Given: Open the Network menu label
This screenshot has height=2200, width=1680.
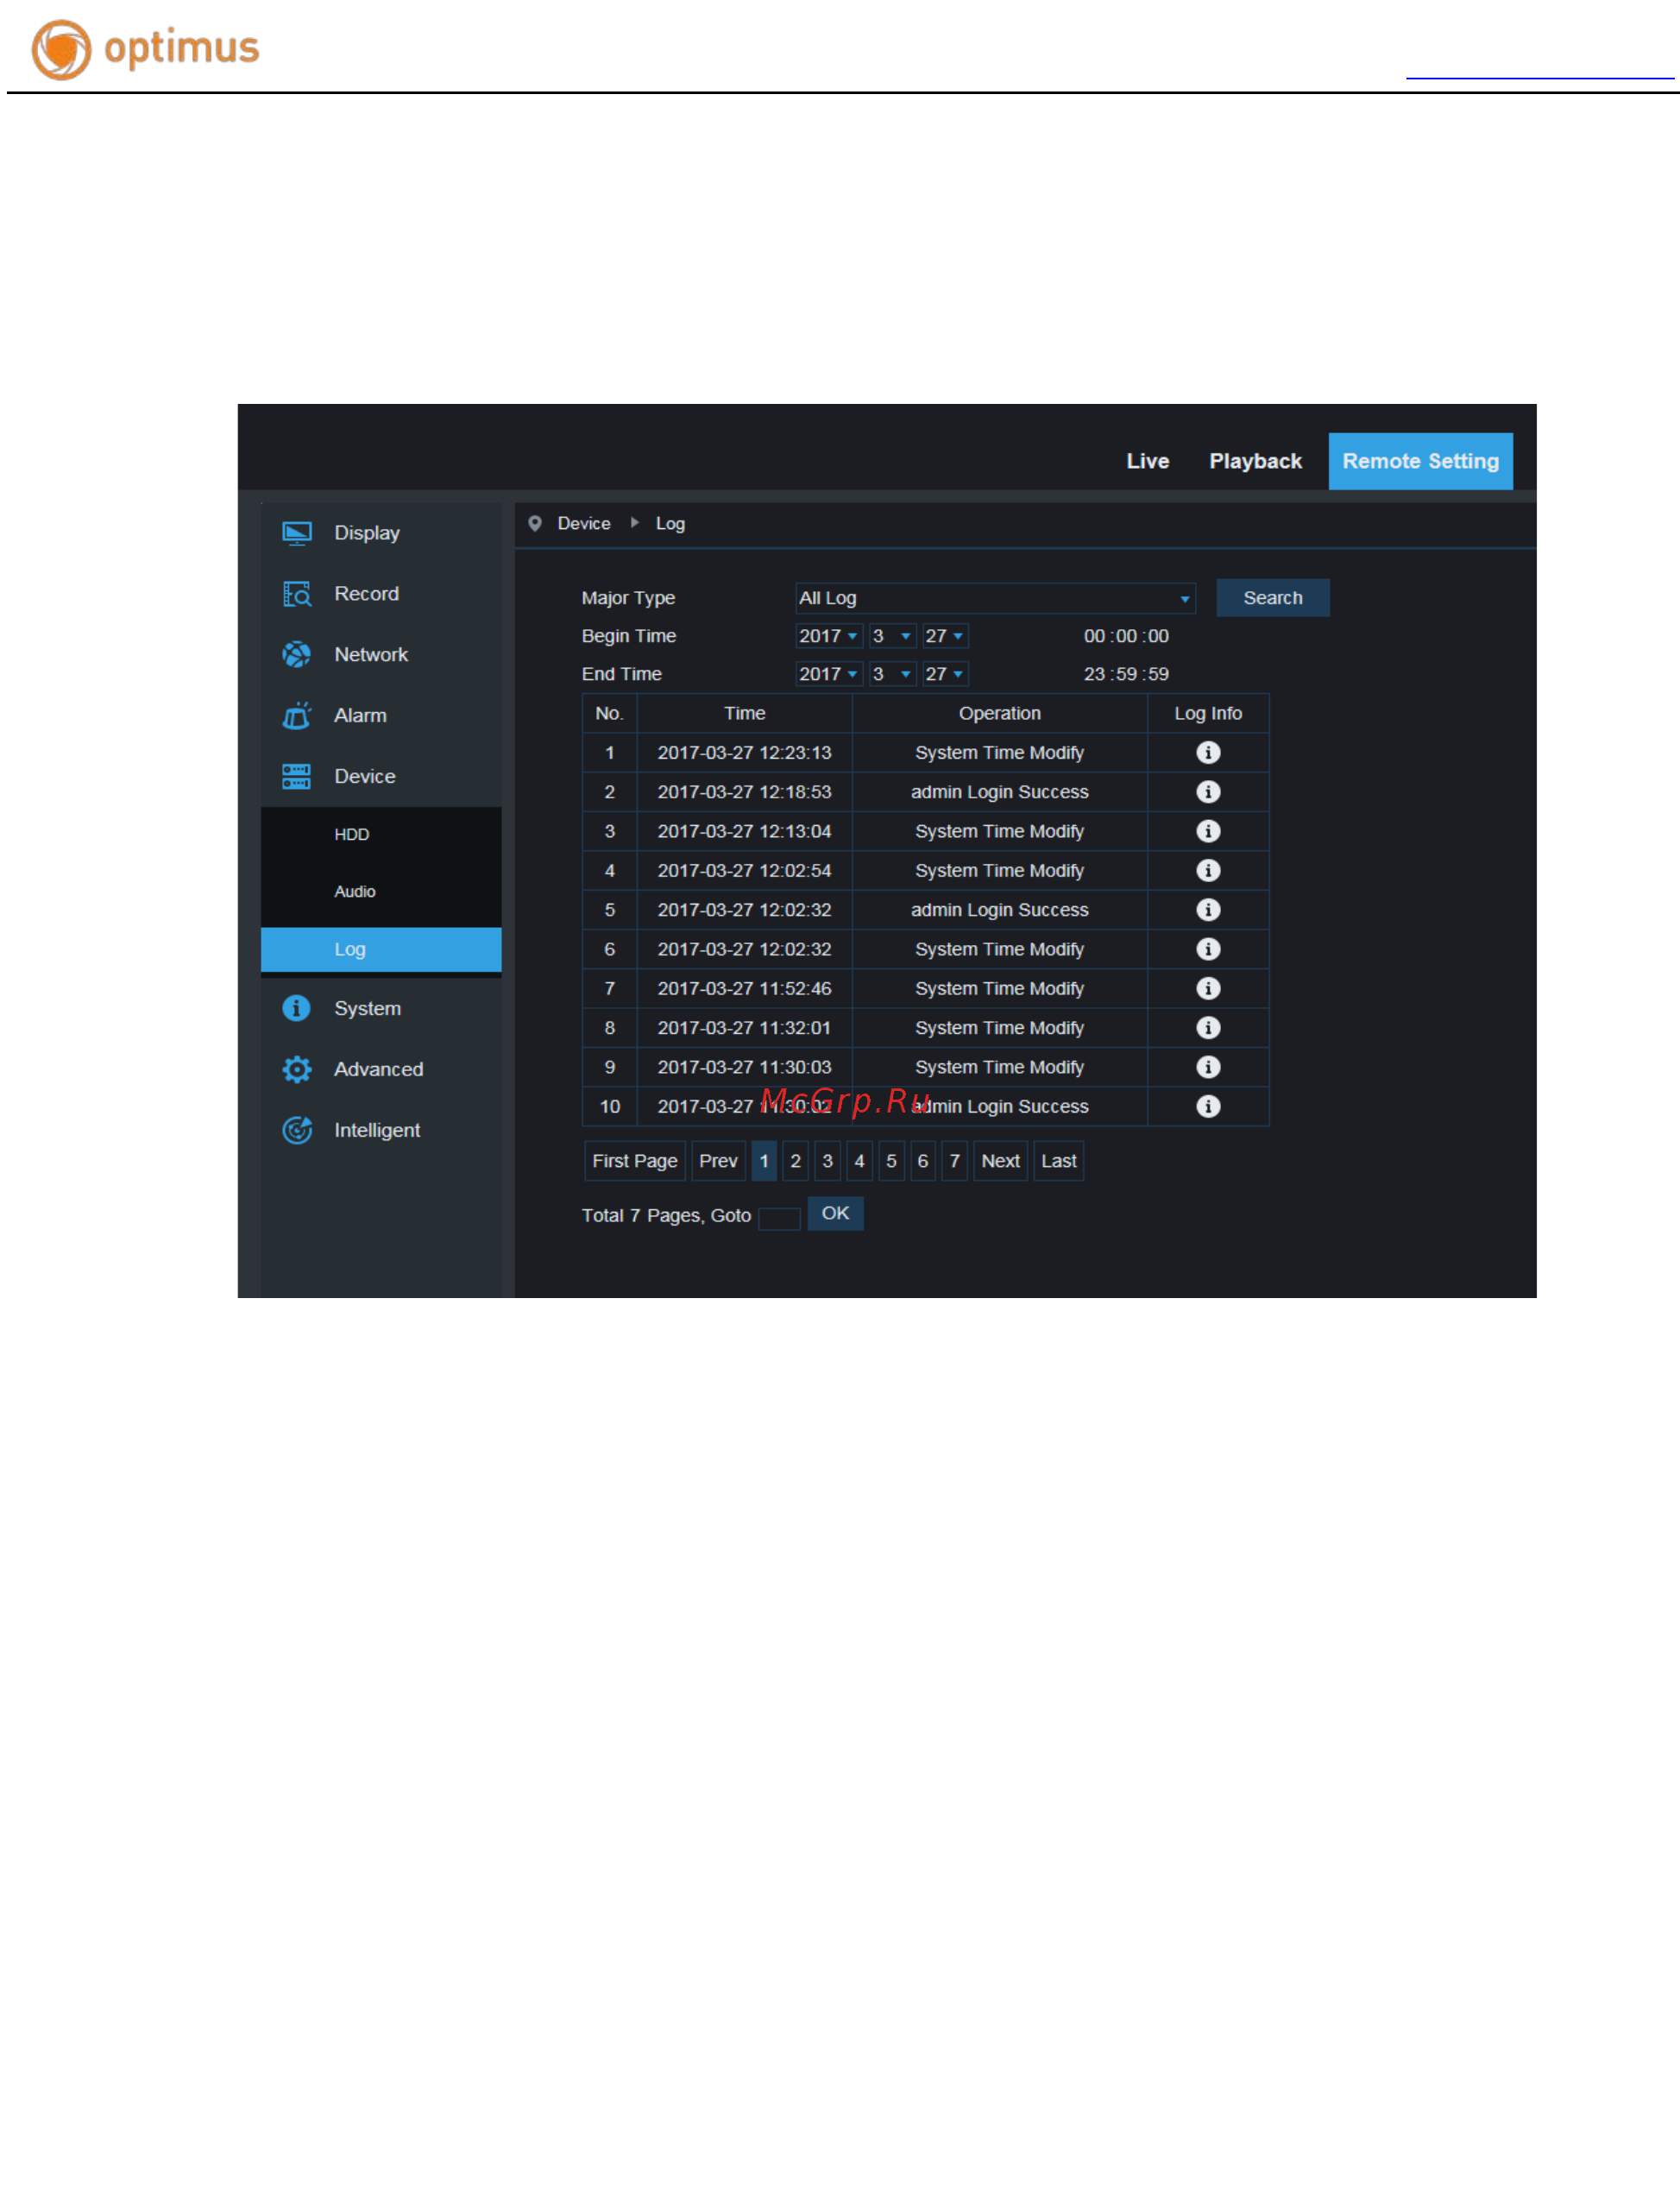Looking at the screenshot, I should coord(371,655).
